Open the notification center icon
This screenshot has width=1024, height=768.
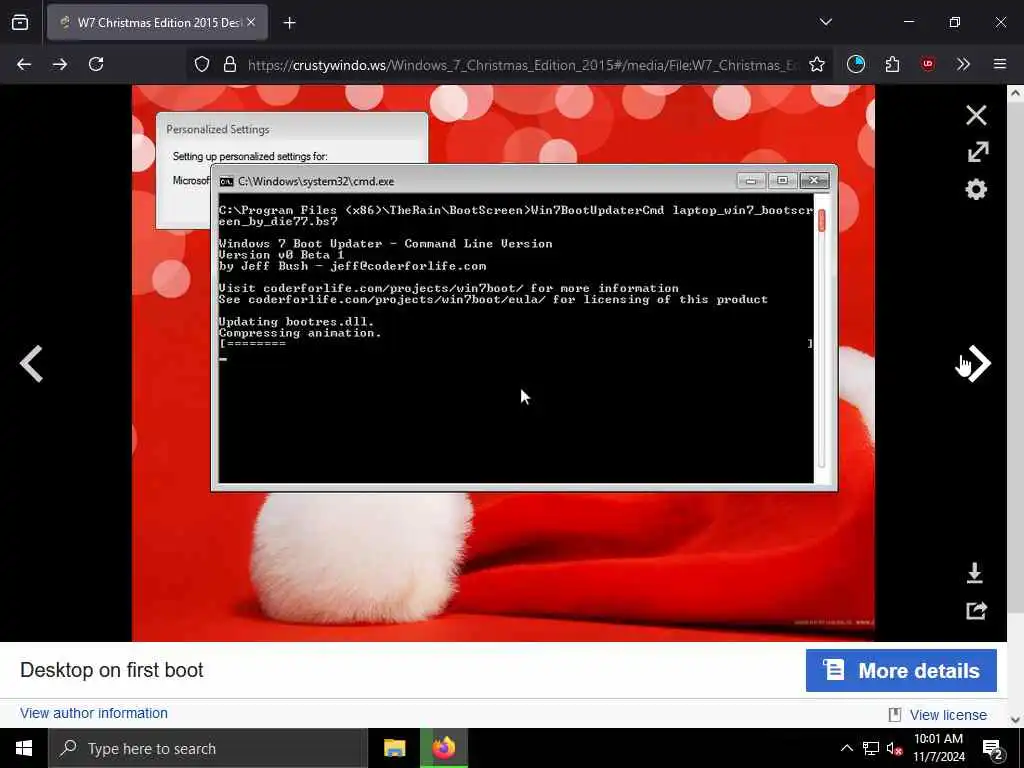pyautogui.click(x=992, y=749)
